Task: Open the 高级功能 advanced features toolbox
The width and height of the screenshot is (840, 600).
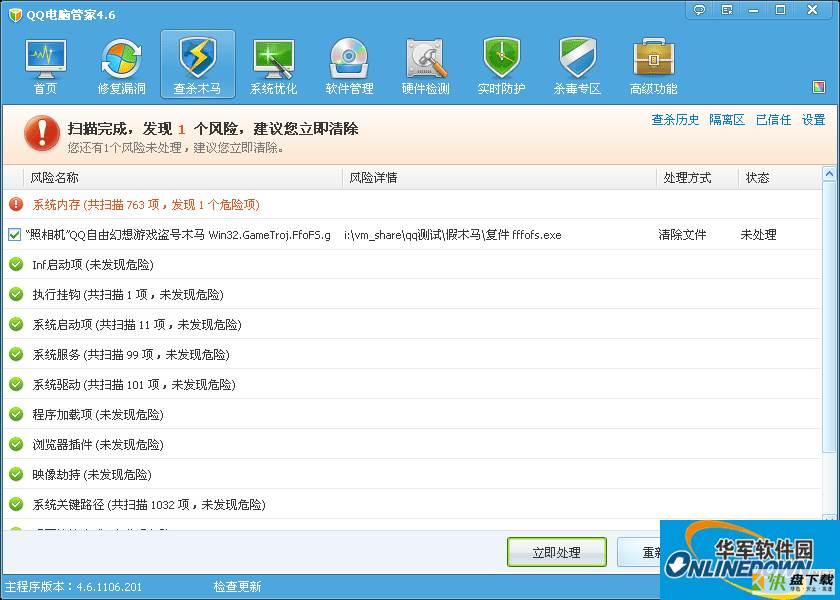Action: point(654,66)
